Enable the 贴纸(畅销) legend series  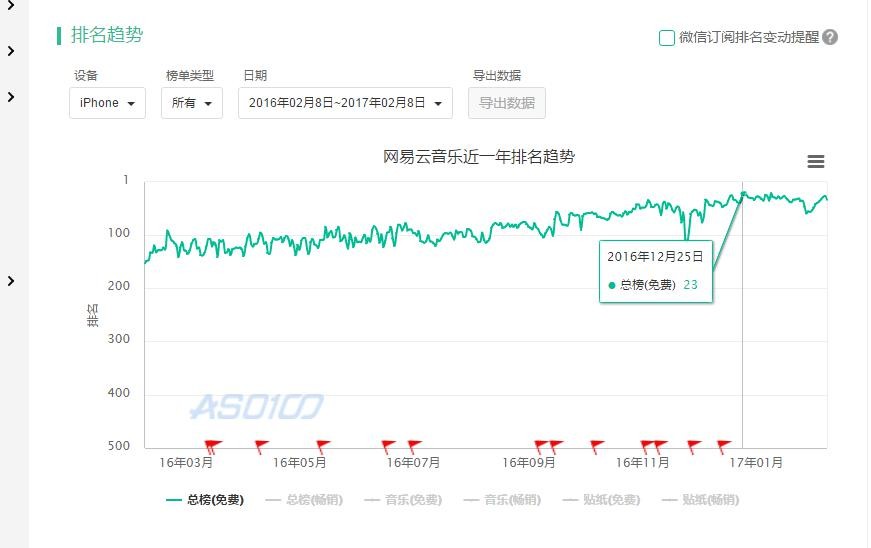[700, 500]
